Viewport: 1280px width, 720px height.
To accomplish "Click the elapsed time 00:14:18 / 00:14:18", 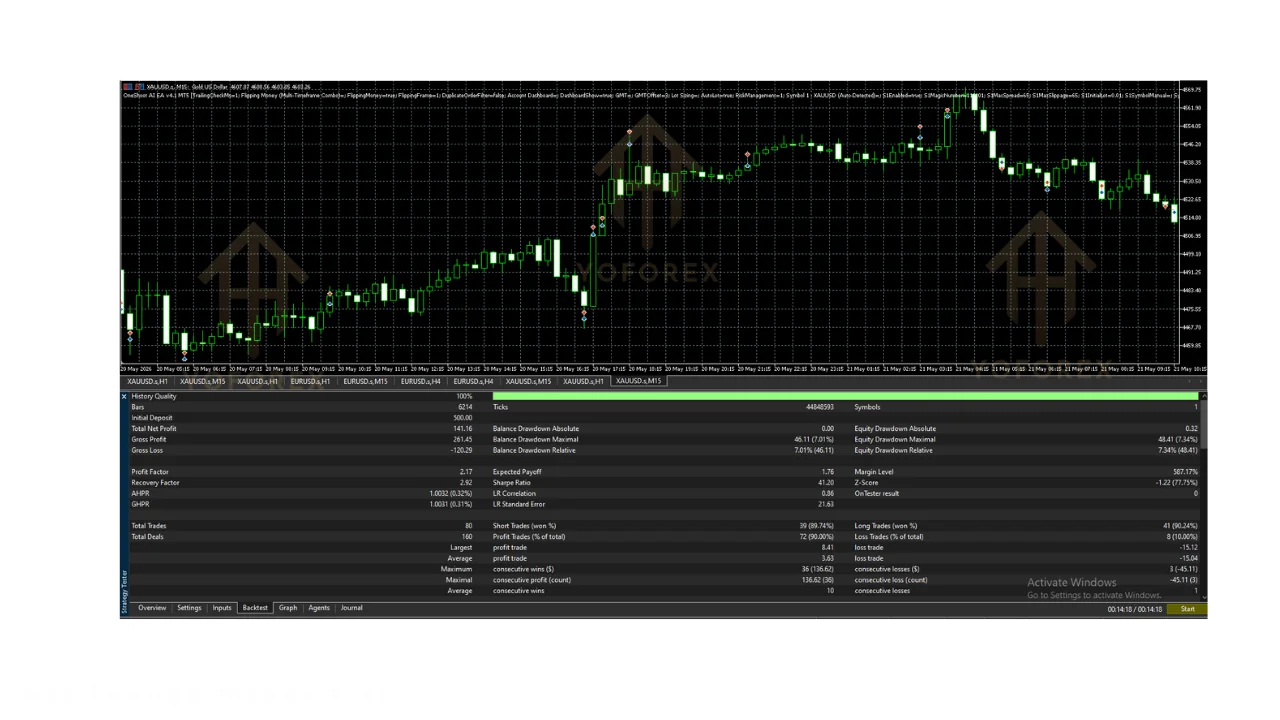I will pos(1135,609).
